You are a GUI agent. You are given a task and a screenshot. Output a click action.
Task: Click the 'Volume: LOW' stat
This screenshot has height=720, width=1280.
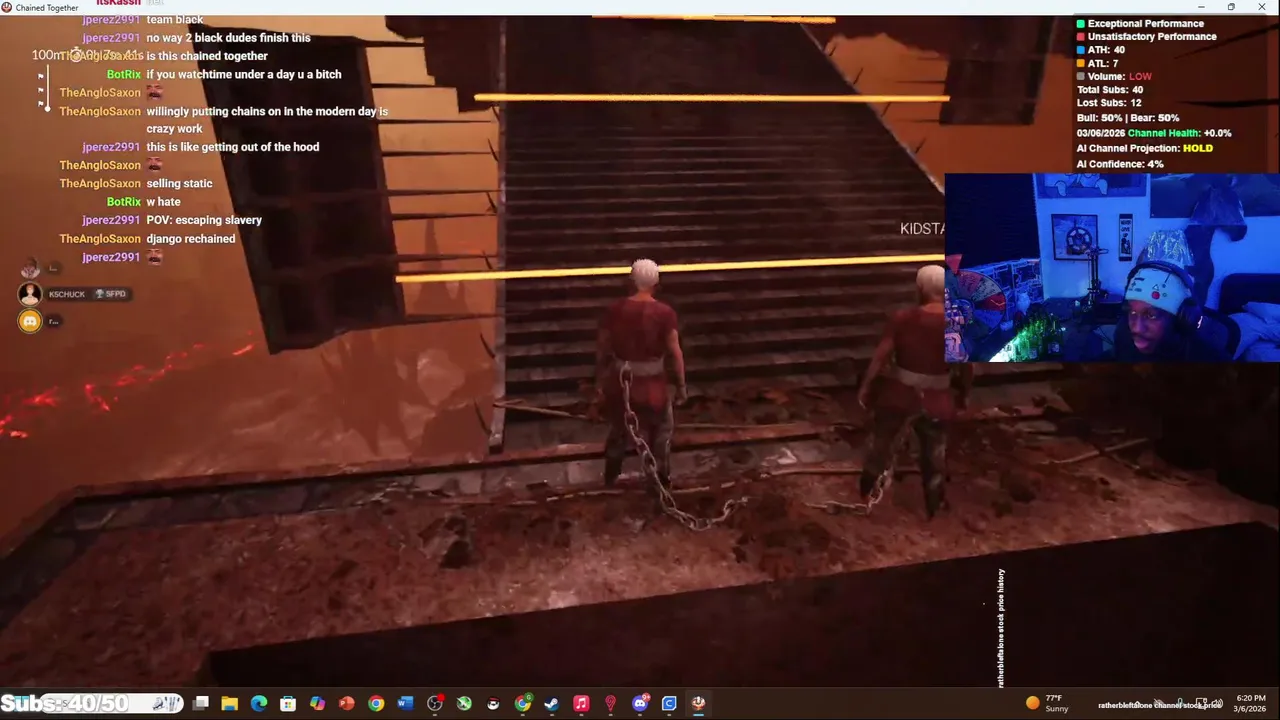click(x=1113, y=77)
